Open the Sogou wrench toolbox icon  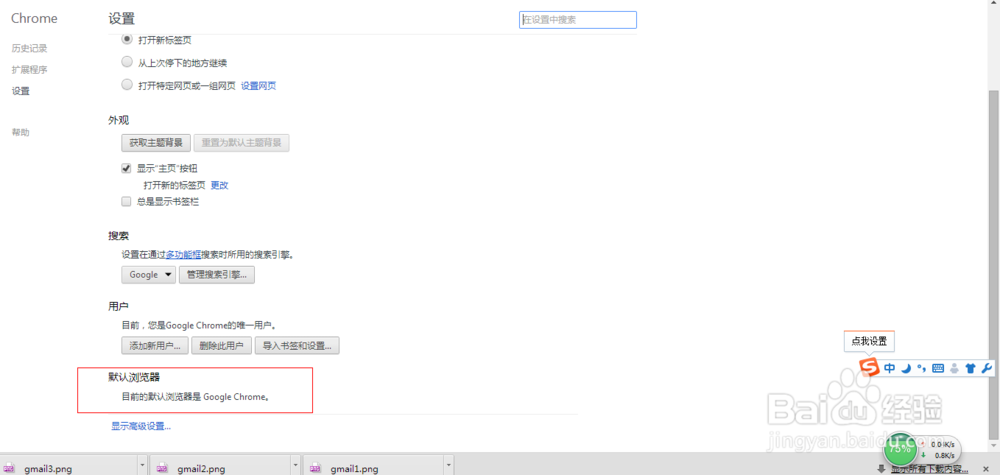click(x=986, y=368)
